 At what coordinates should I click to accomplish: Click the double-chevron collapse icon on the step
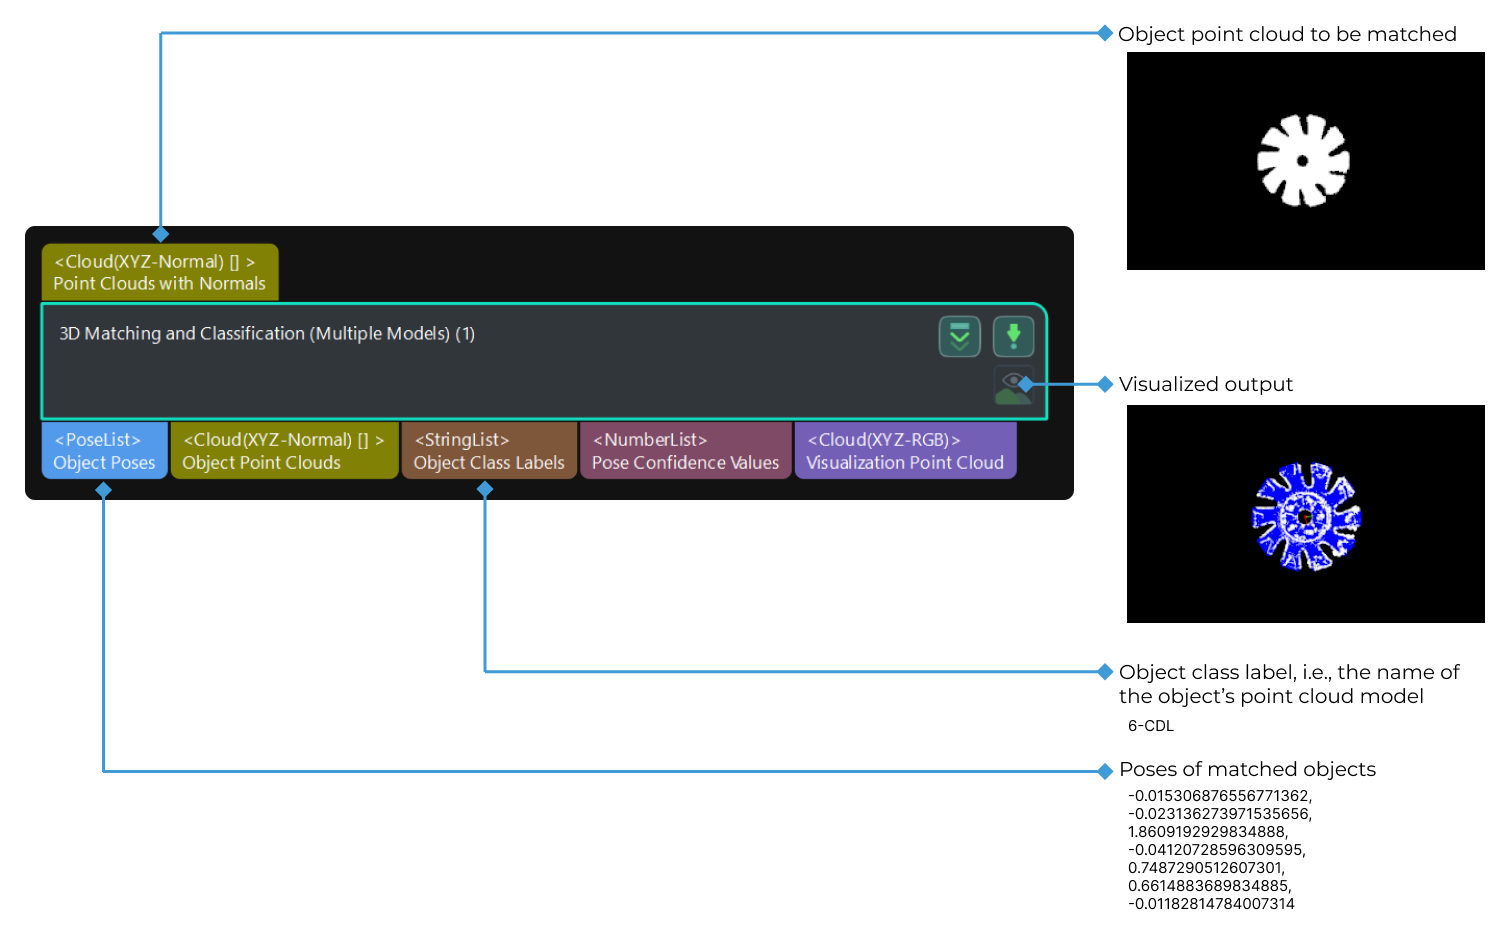coord(958,336)
